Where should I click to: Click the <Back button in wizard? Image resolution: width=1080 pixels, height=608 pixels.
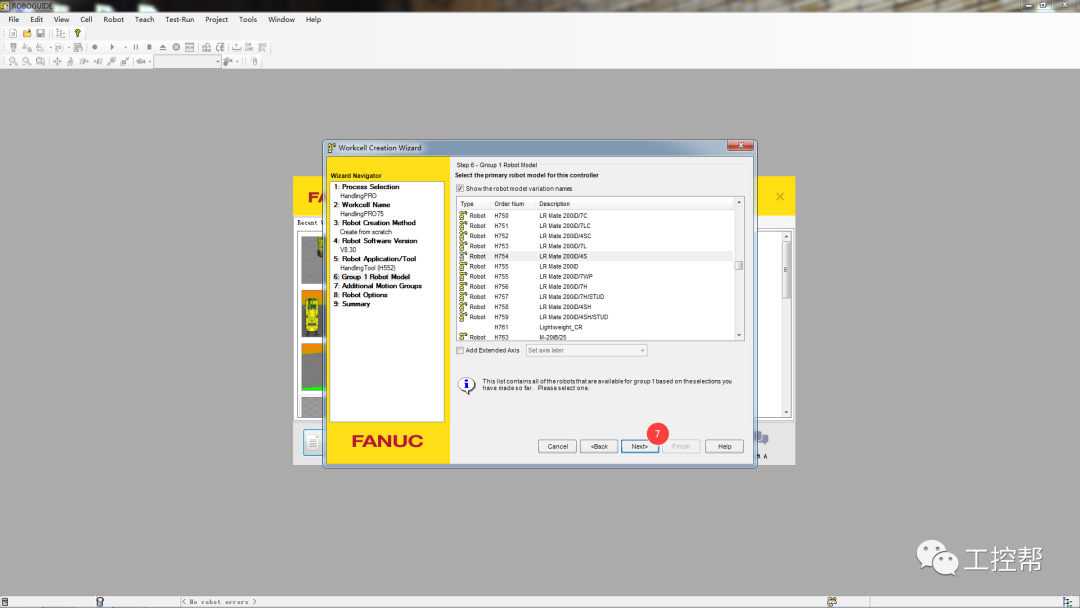tap(599, 446)
